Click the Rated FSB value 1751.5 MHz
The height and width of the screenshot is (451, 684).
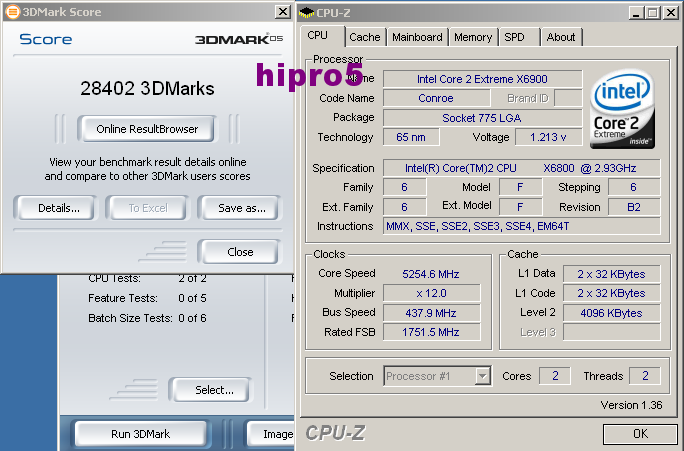coord(431,332)
